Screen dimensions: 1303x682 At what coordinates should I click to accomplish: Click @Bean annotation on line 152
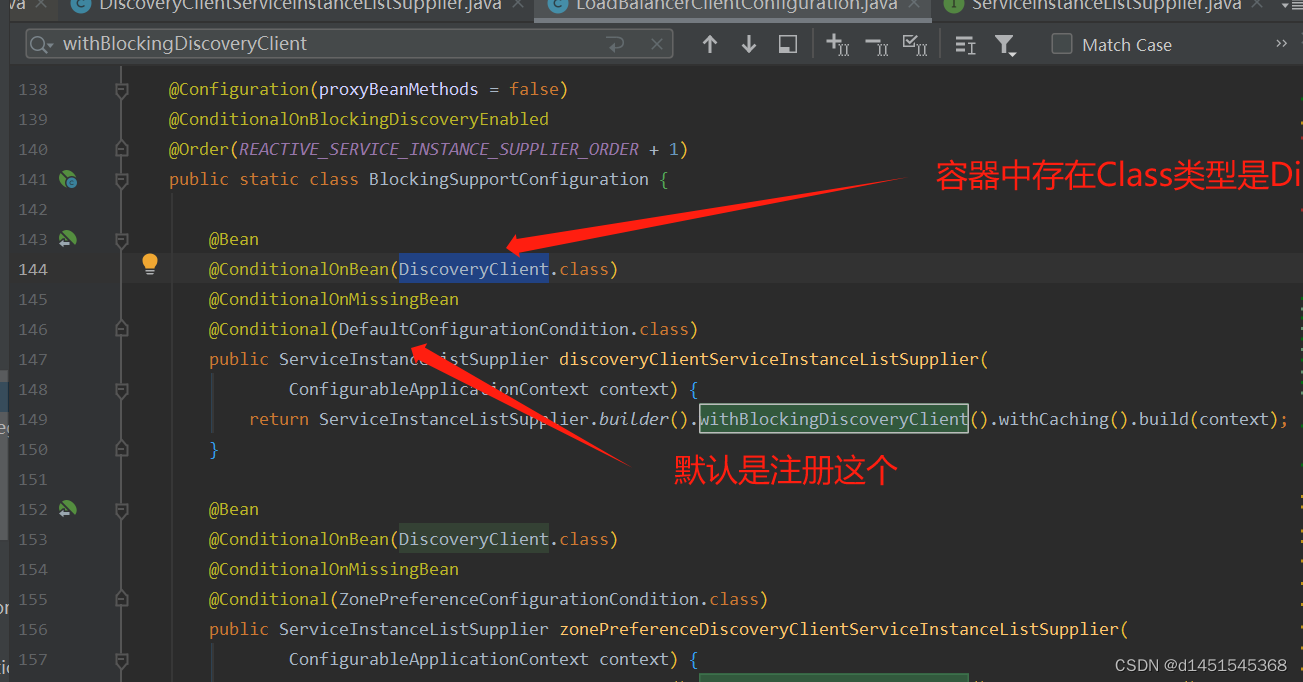[x=234, y=509]
